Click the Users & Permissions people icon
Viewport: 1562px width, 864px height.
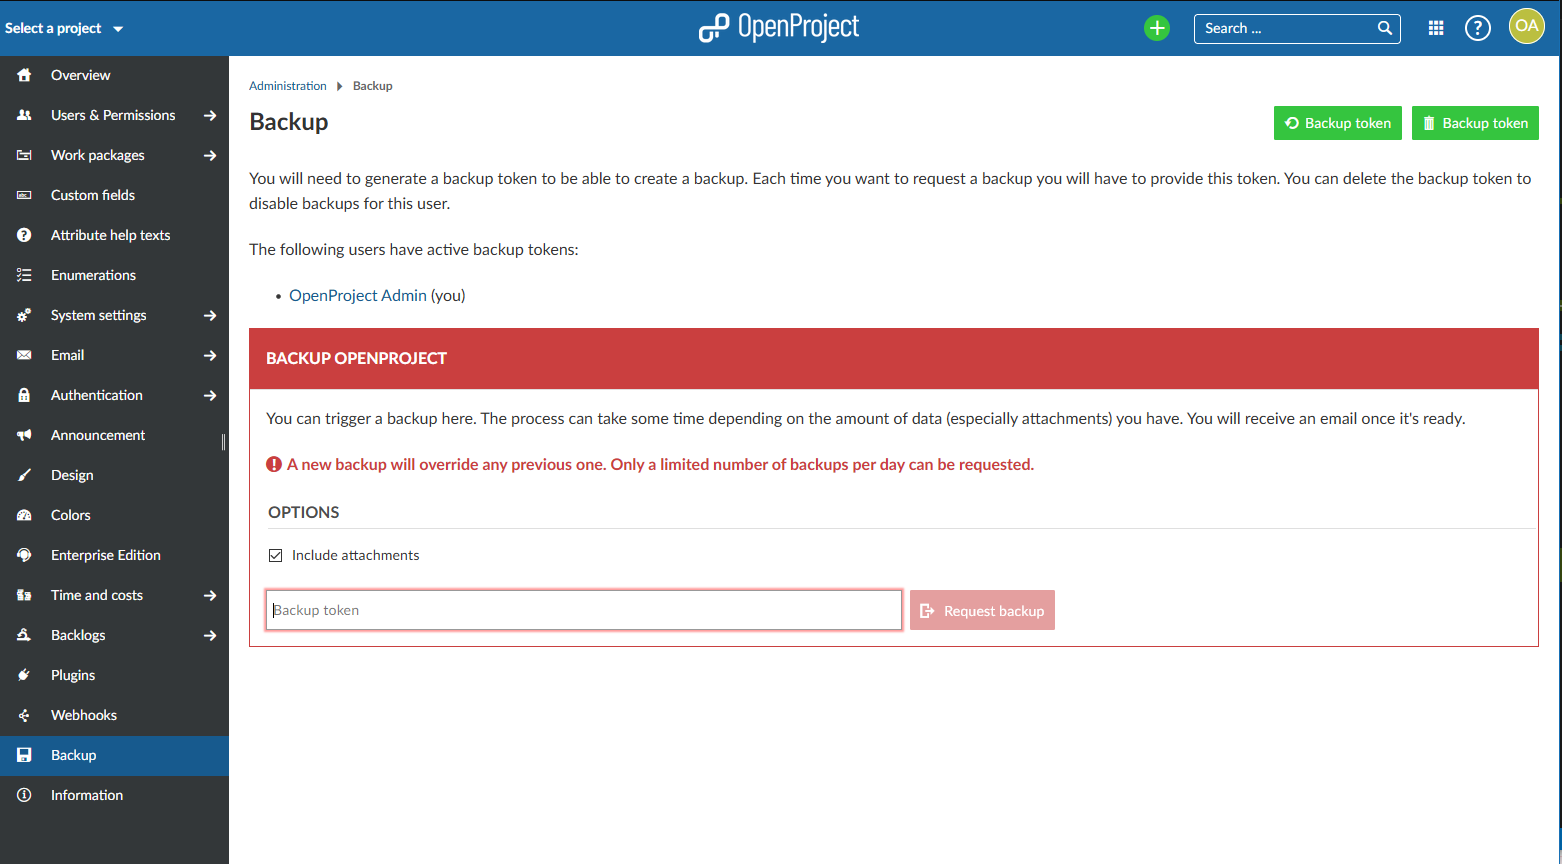[x=24, y=115]
